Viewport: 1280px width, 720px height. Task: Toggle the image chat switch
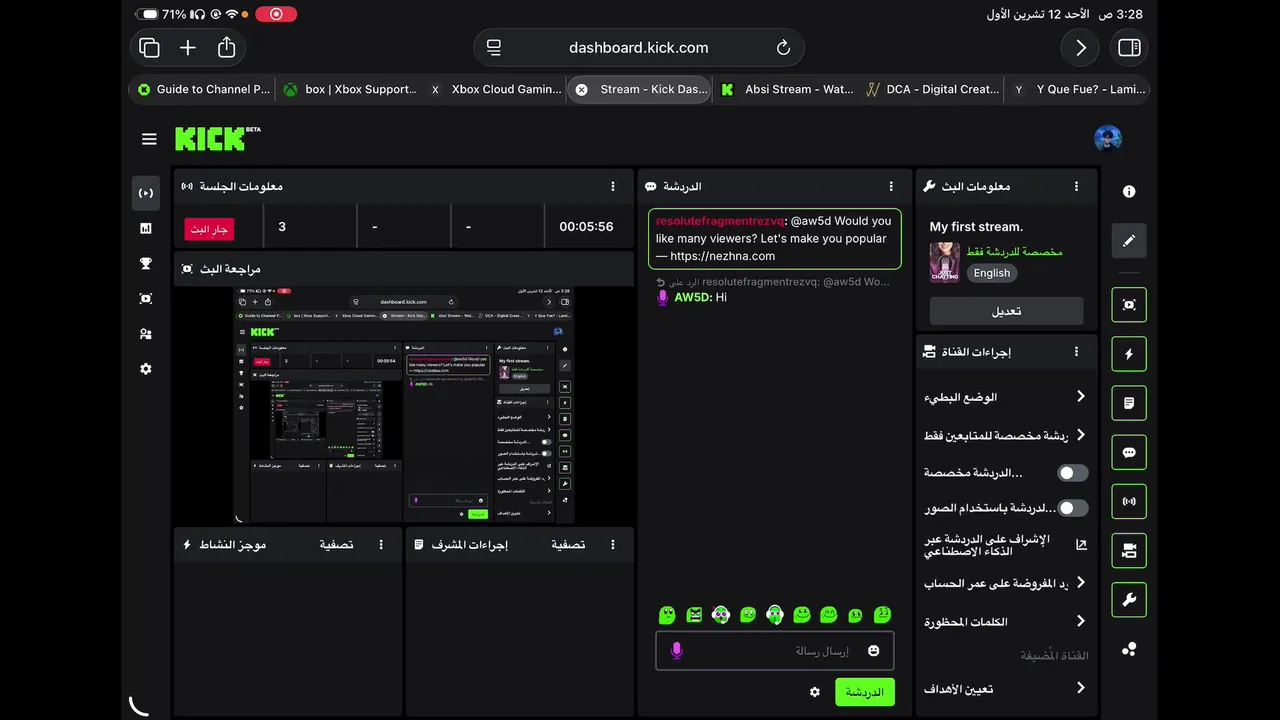tap(1072, 508)
